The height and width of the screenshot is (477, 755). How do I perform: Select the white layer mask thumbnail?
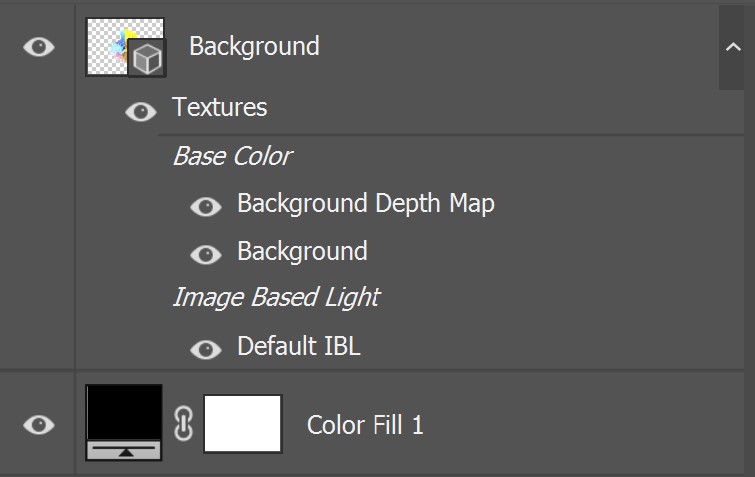coord(243,424)
